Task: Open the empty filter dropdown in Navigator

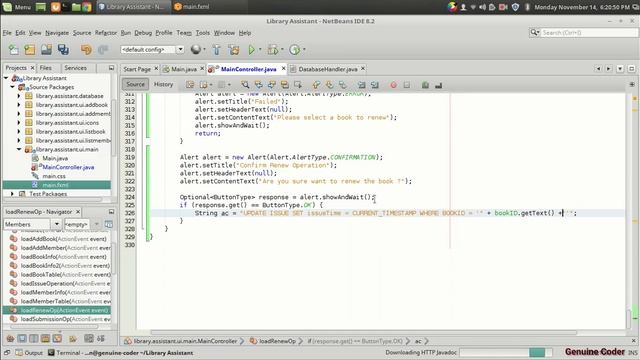Action: click(96, 224)
